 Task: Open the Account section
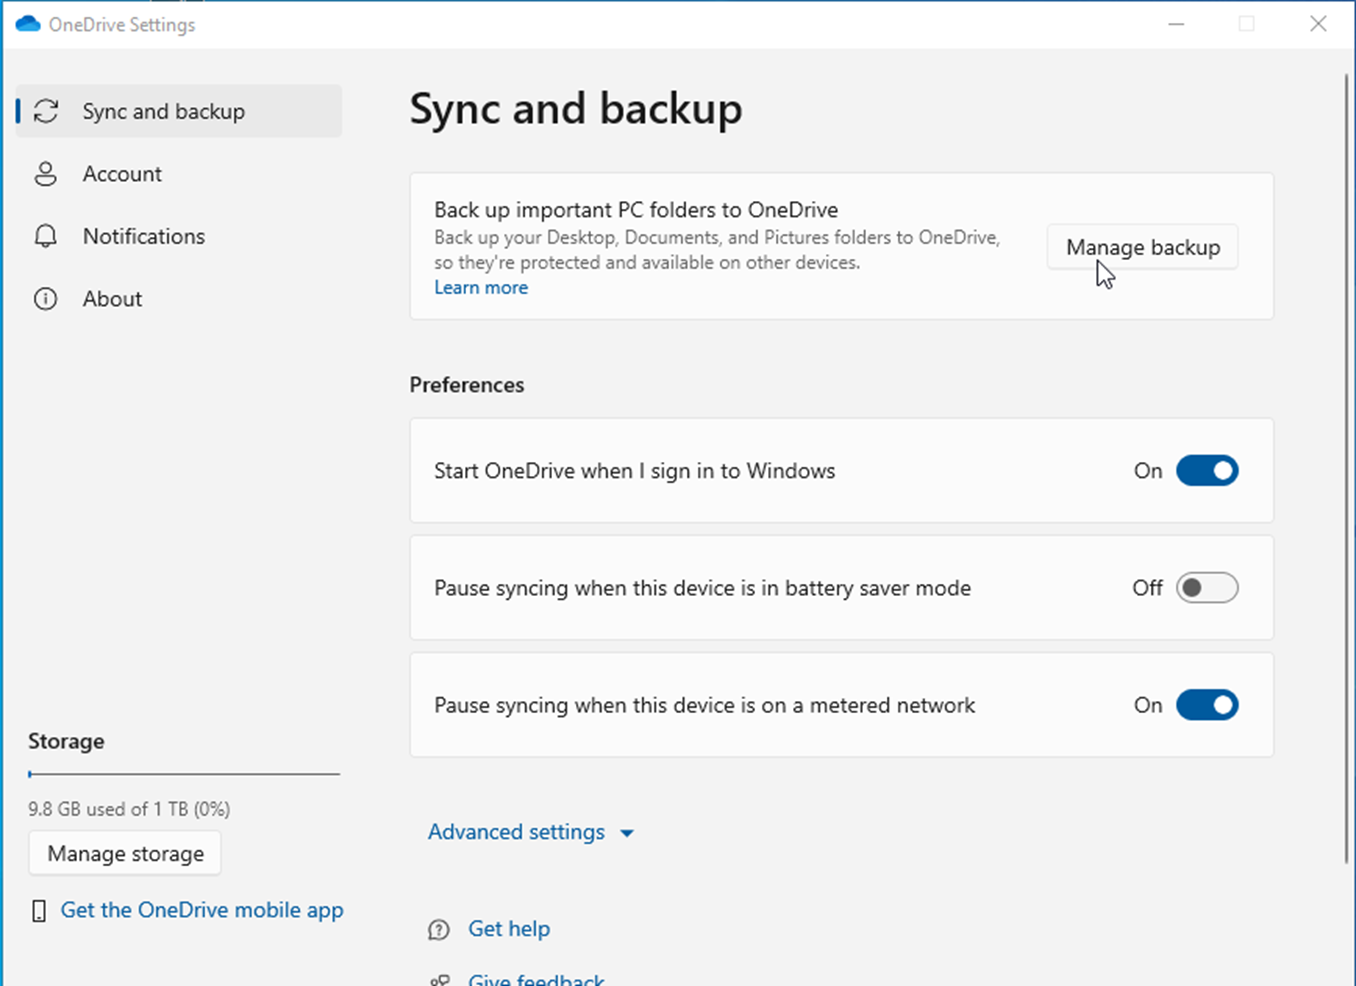tap(122, 174)
